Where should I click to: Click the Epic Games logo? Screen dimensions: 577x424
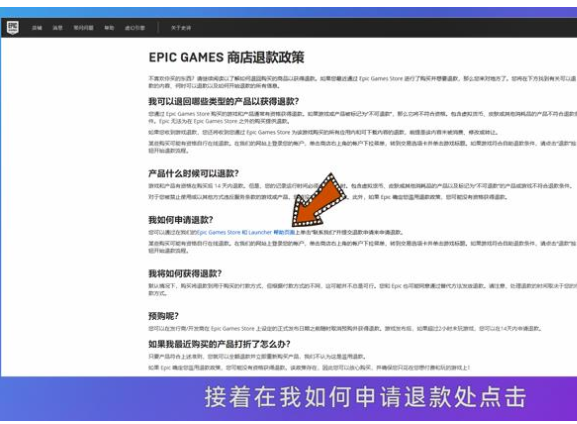13,27
